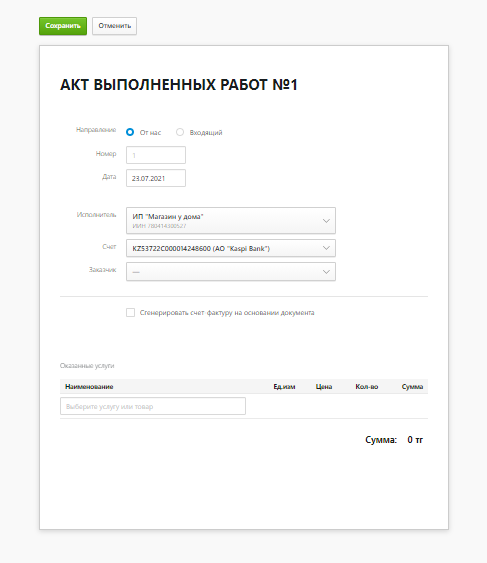Select the Входящий radio button
Image resolution: width=487 pixels, height=563 pixels.
click(180, 132)
